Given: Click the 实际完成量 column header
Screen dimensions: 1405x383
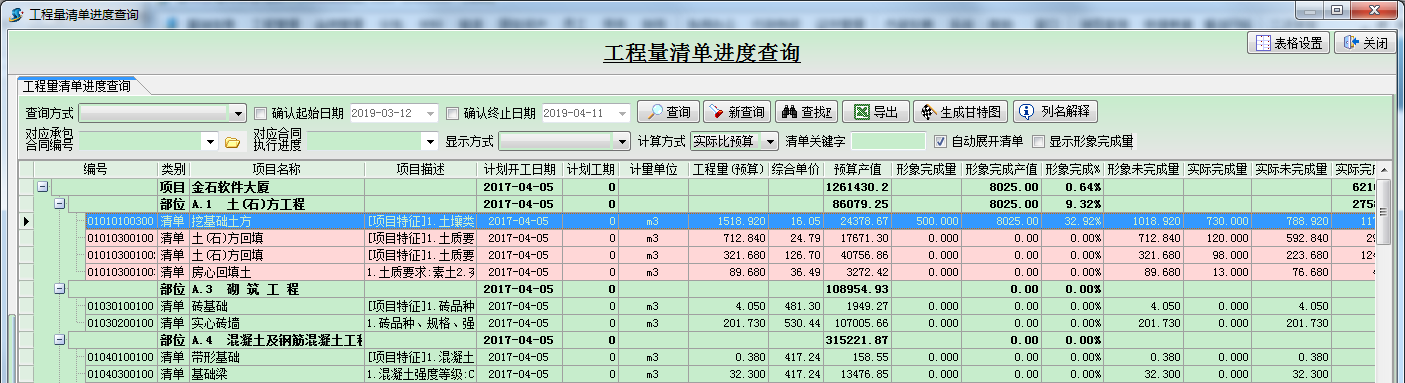Looking at the screenshot, I should coord(1216,169).
